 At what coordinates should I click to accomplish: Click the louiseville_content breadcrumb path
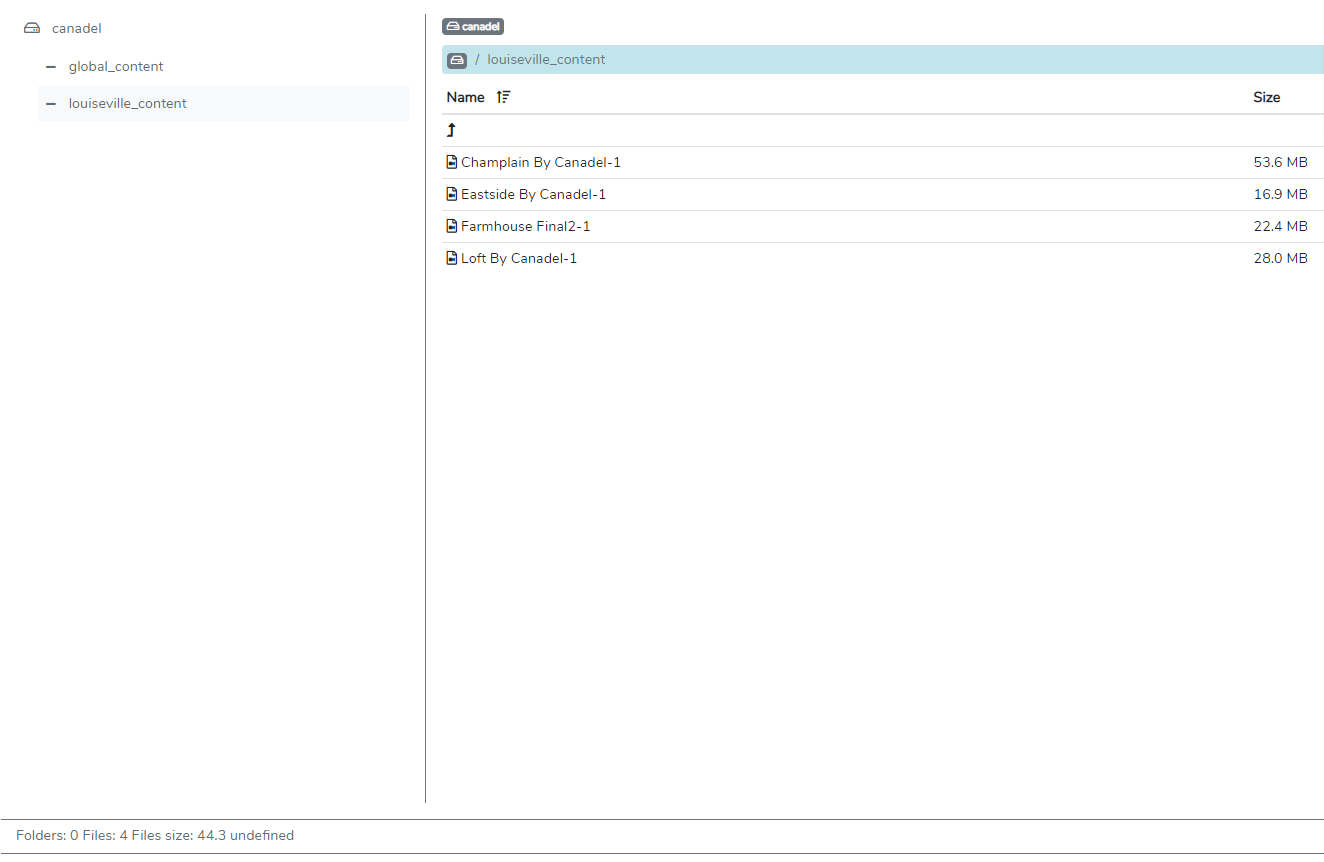(x=546, y=60)
